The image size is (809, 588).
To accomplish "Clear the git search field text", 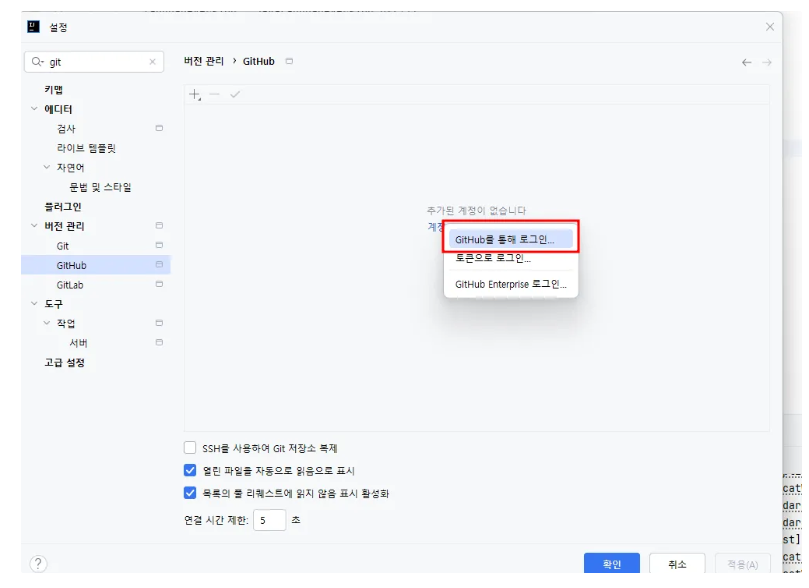I will click(152, 62).
